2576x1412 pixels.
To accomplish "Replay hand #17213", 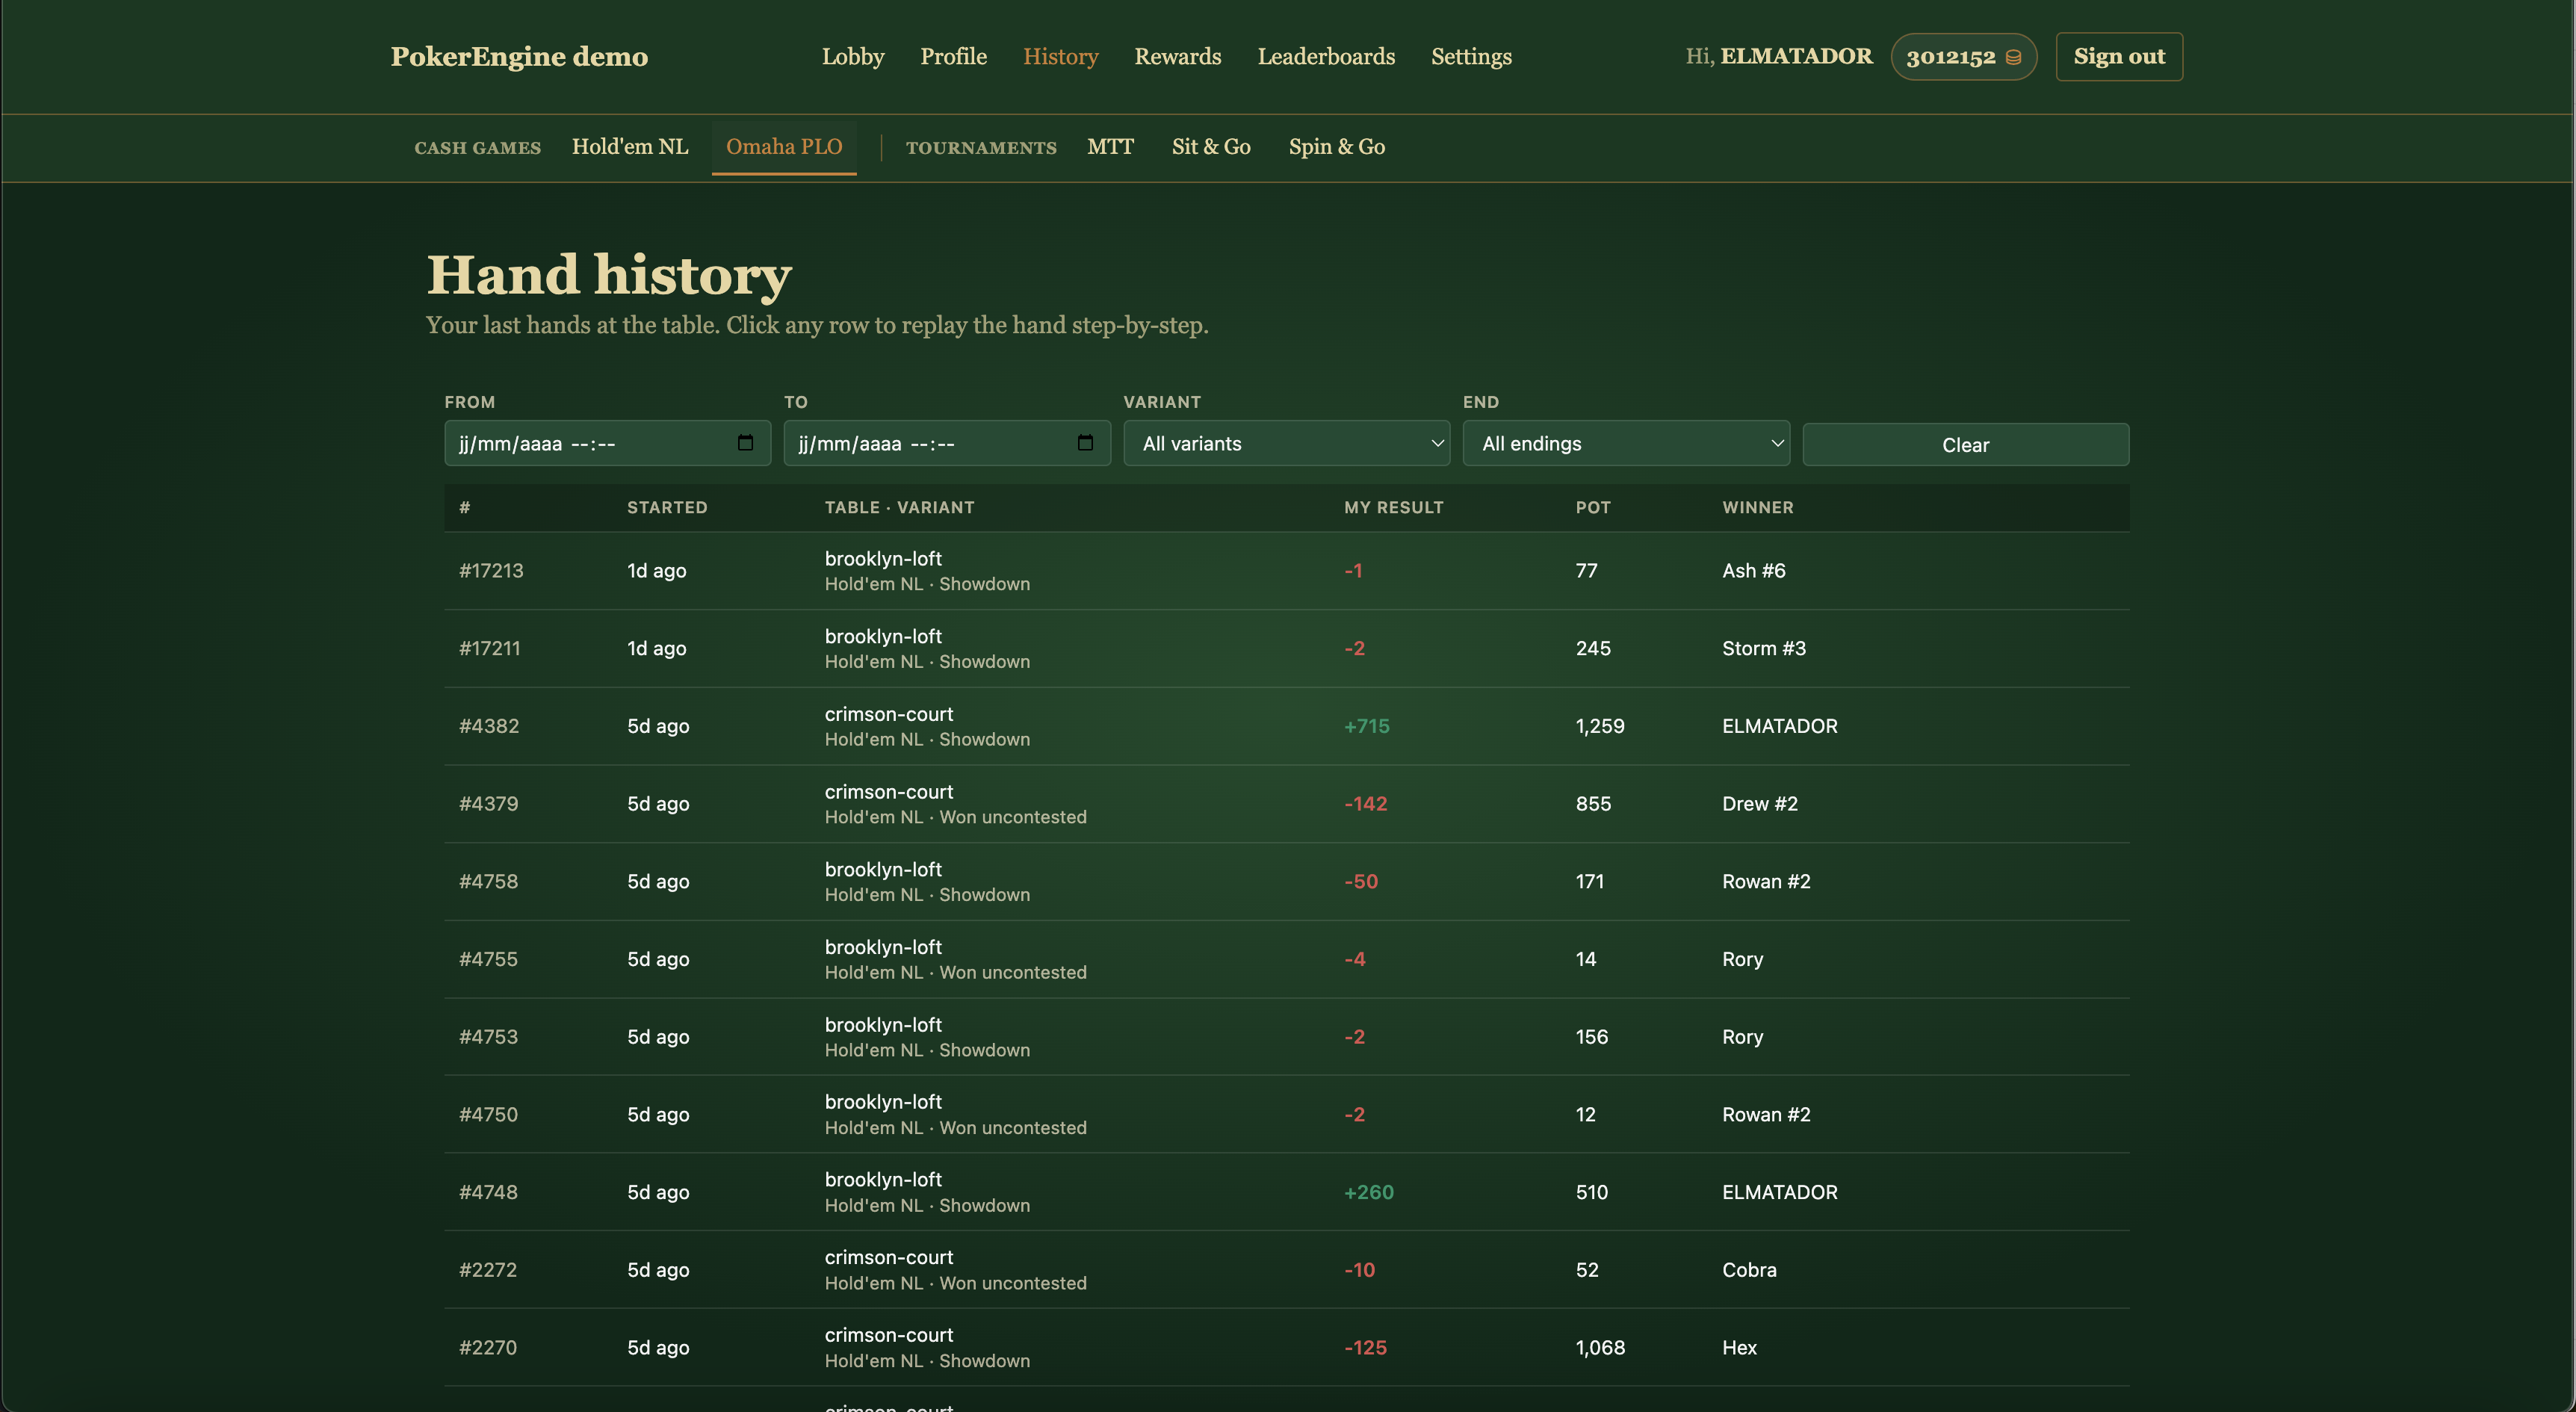I will (x=1286, y=571).
